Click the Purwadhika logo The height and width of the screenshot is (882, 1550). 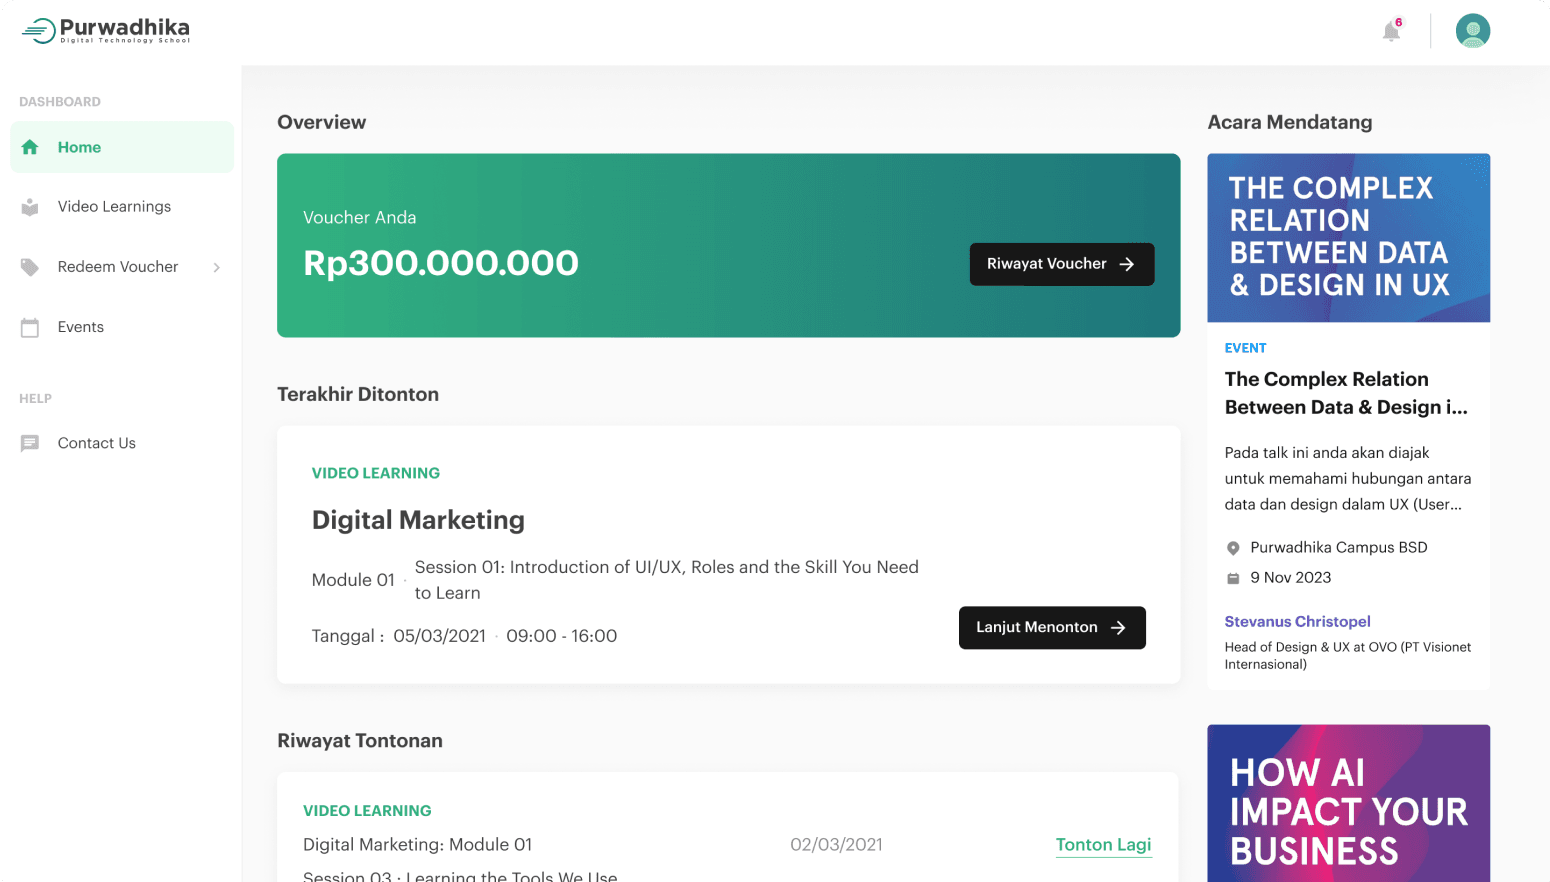coord(106,31)
